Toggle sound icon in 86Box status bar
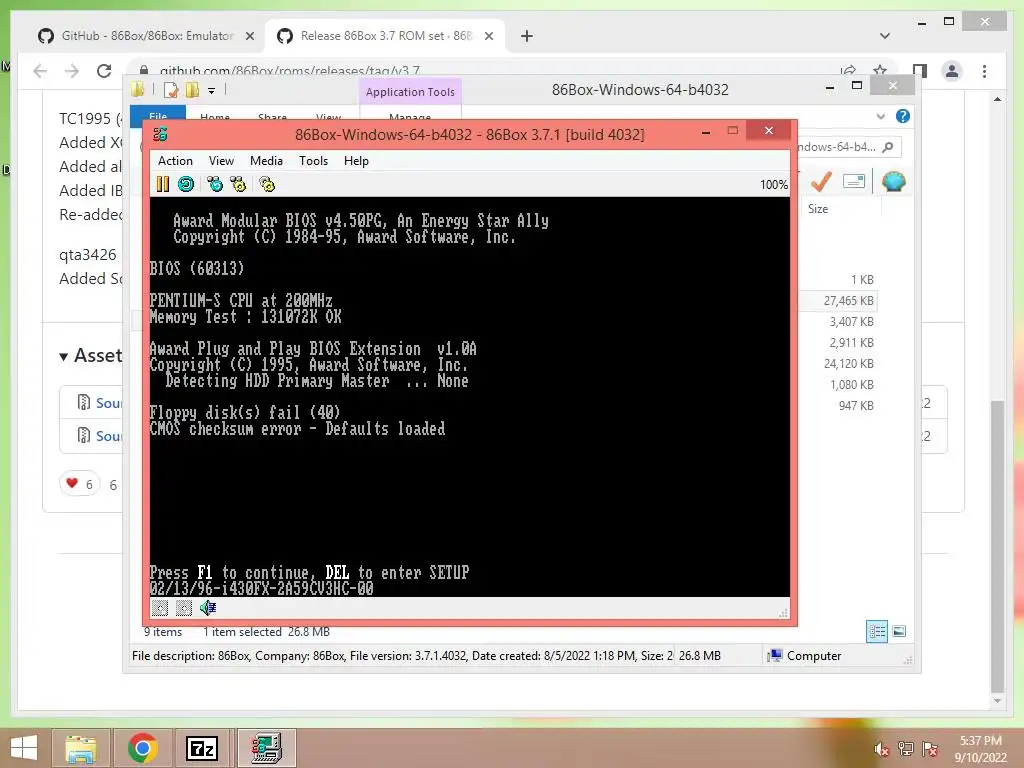 click(x=208, y=608)
